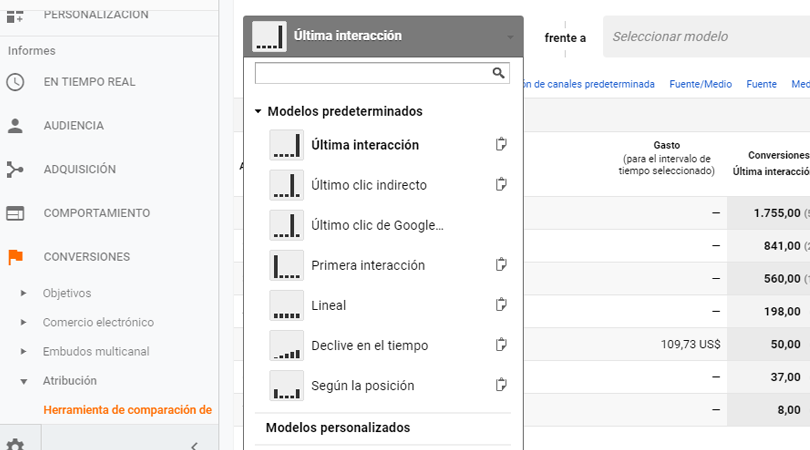The width and height of the screenshot is (810, 450).
Task: Click the Última interacción model bar icon in list
Action: coord(287,145)
